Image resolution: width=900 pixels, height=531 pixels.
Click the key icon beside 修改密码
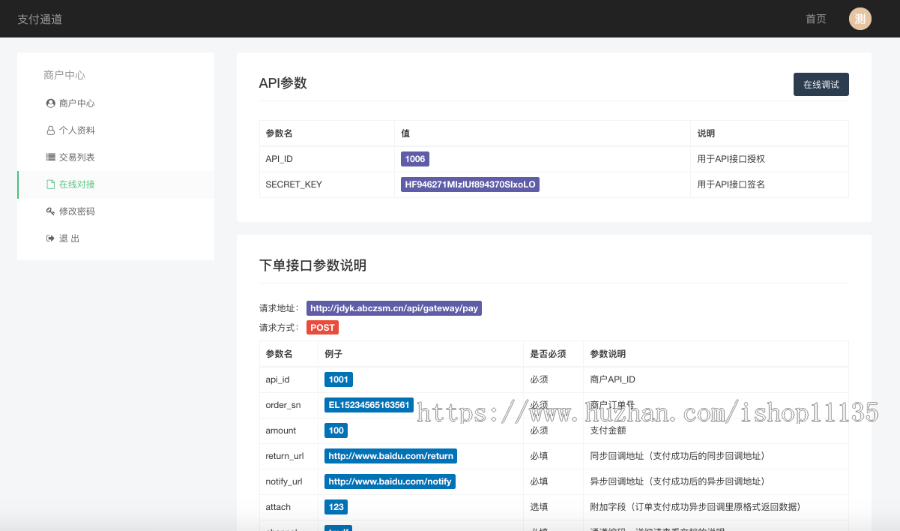(51, 211)
